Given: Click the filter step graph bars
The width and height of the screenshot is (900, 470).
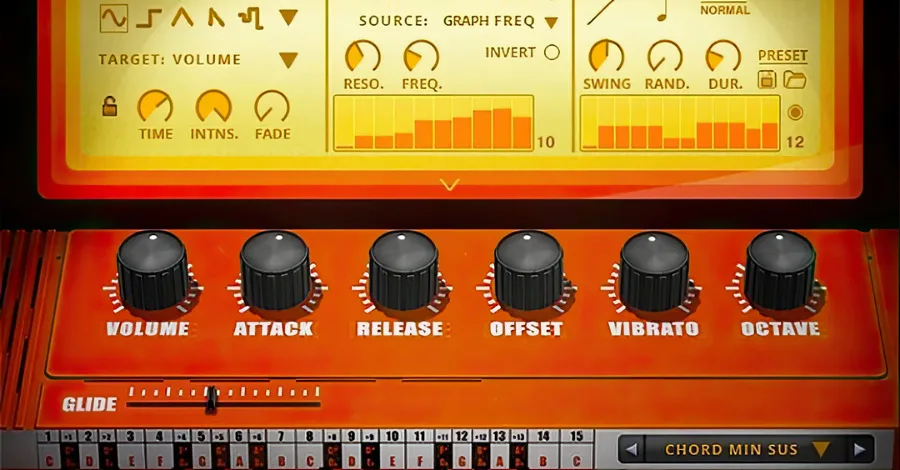Looking at the screenshot, I should (x=433, y=123).
